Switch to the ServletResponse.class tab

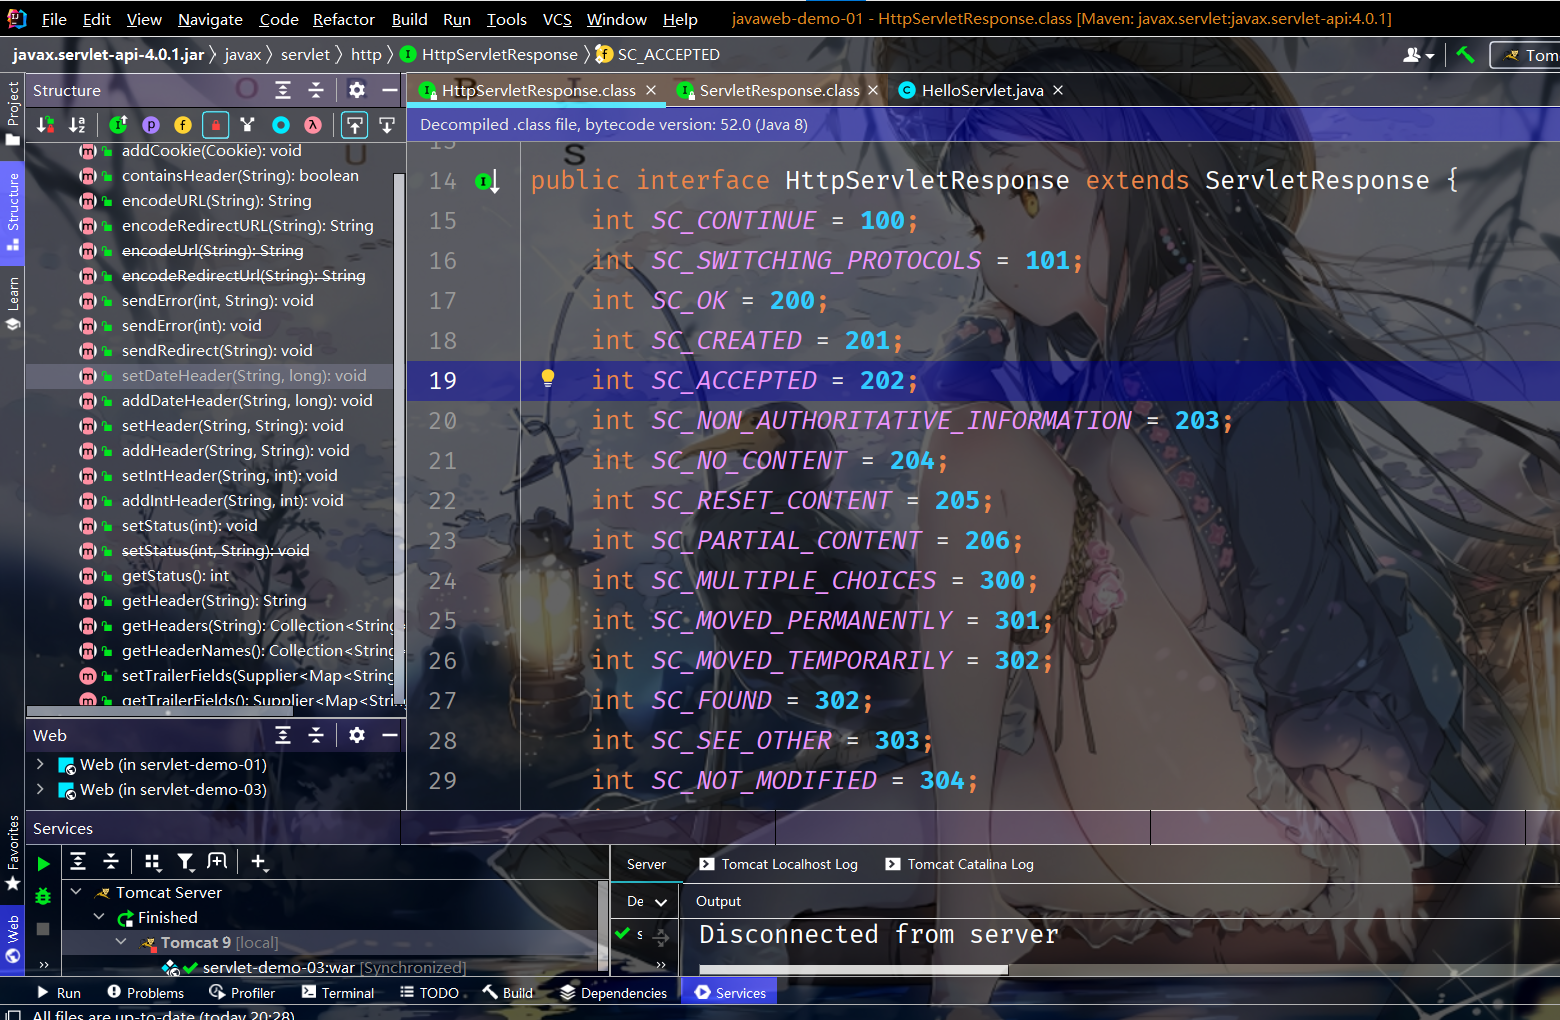(779, 90)
